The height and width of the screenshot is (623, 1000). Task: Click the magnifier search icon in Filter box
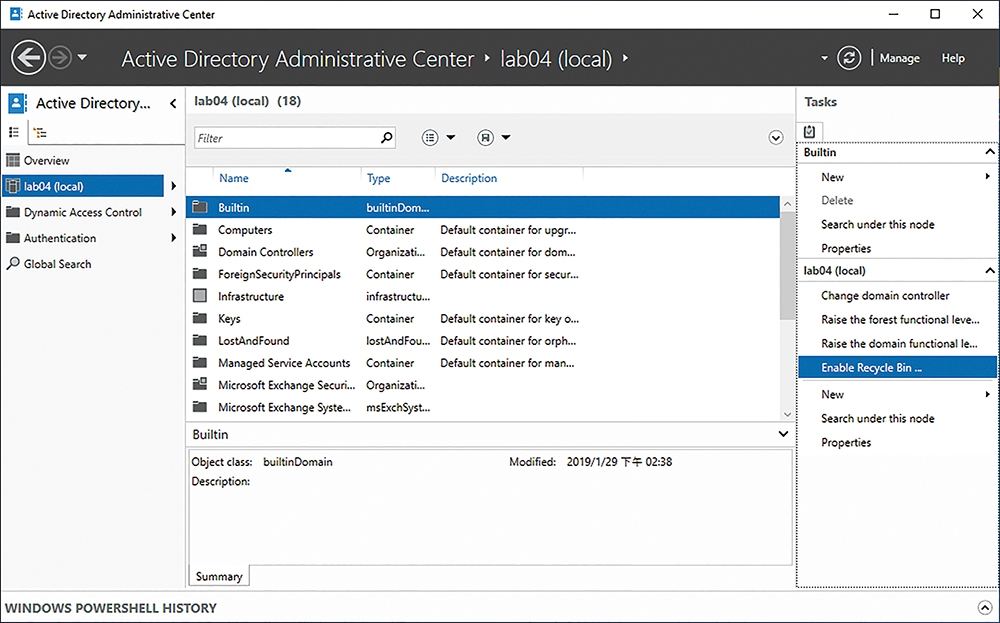pyautogui.click(x=386, y=138)
